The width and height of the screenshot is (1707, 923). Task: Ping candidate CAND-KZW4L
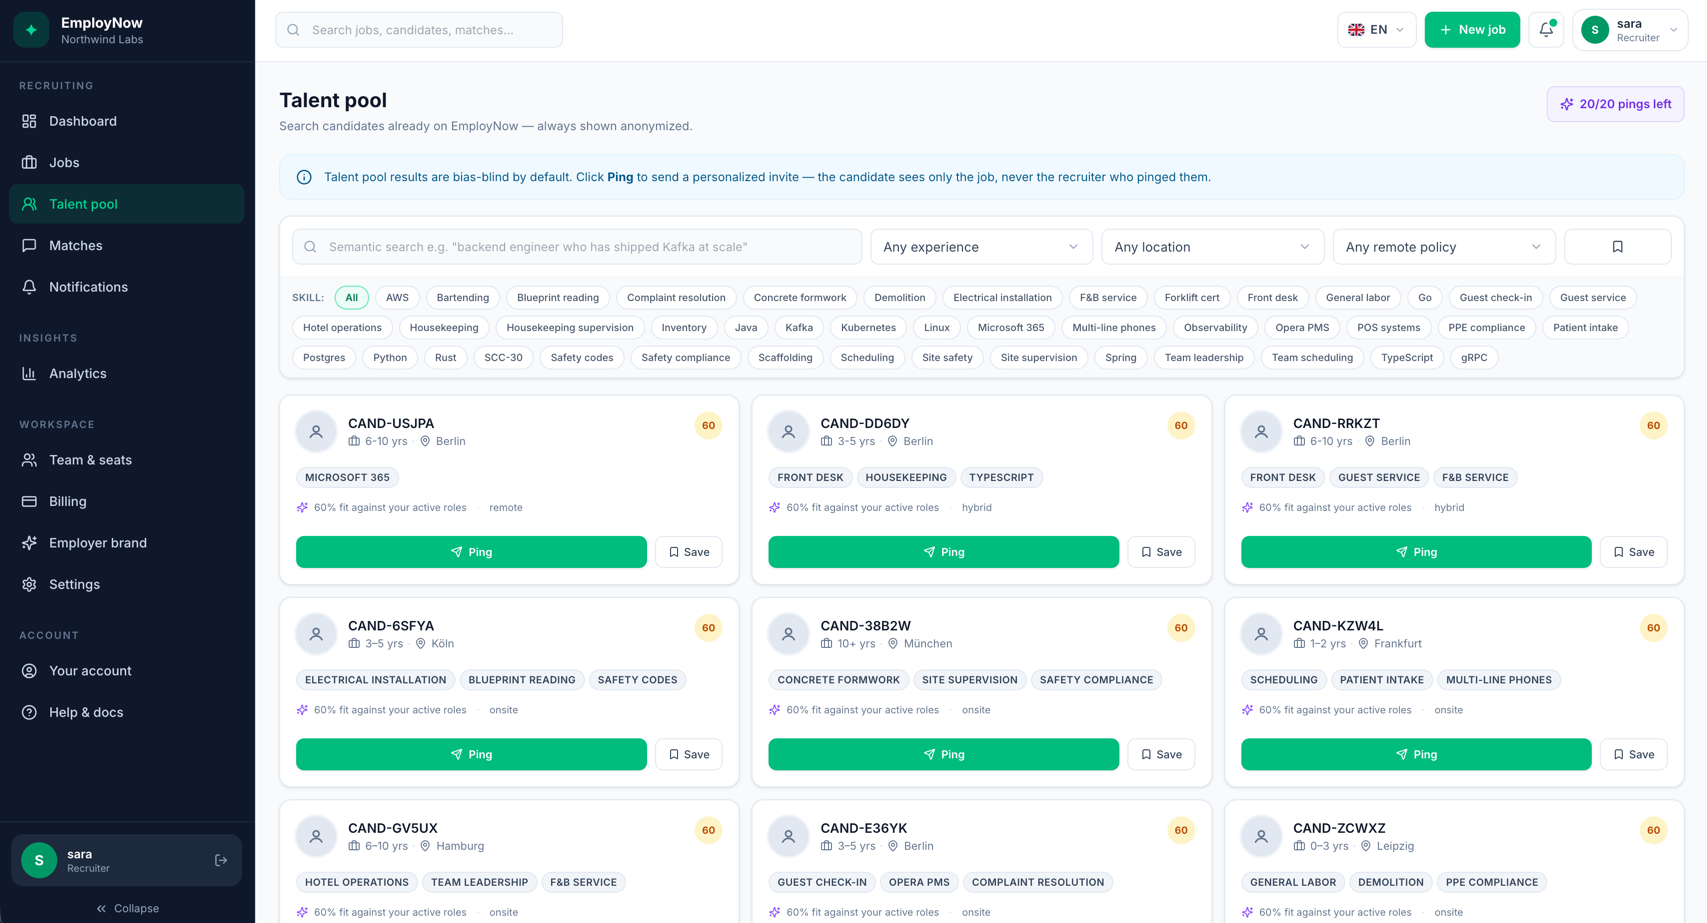[1416, 754]
